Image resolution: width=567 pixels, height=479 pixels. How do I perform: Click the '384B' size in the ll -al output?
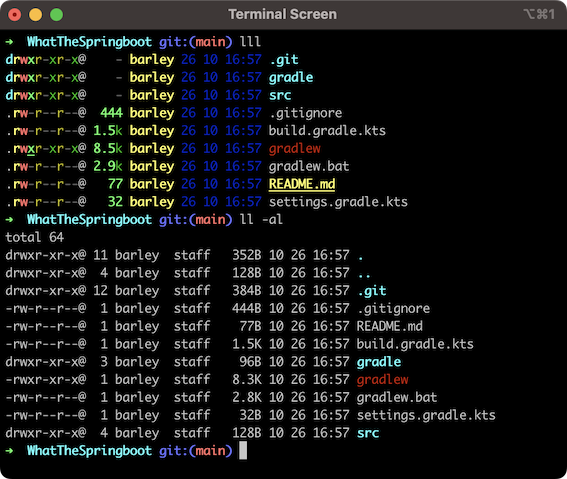tap(247, 290)
